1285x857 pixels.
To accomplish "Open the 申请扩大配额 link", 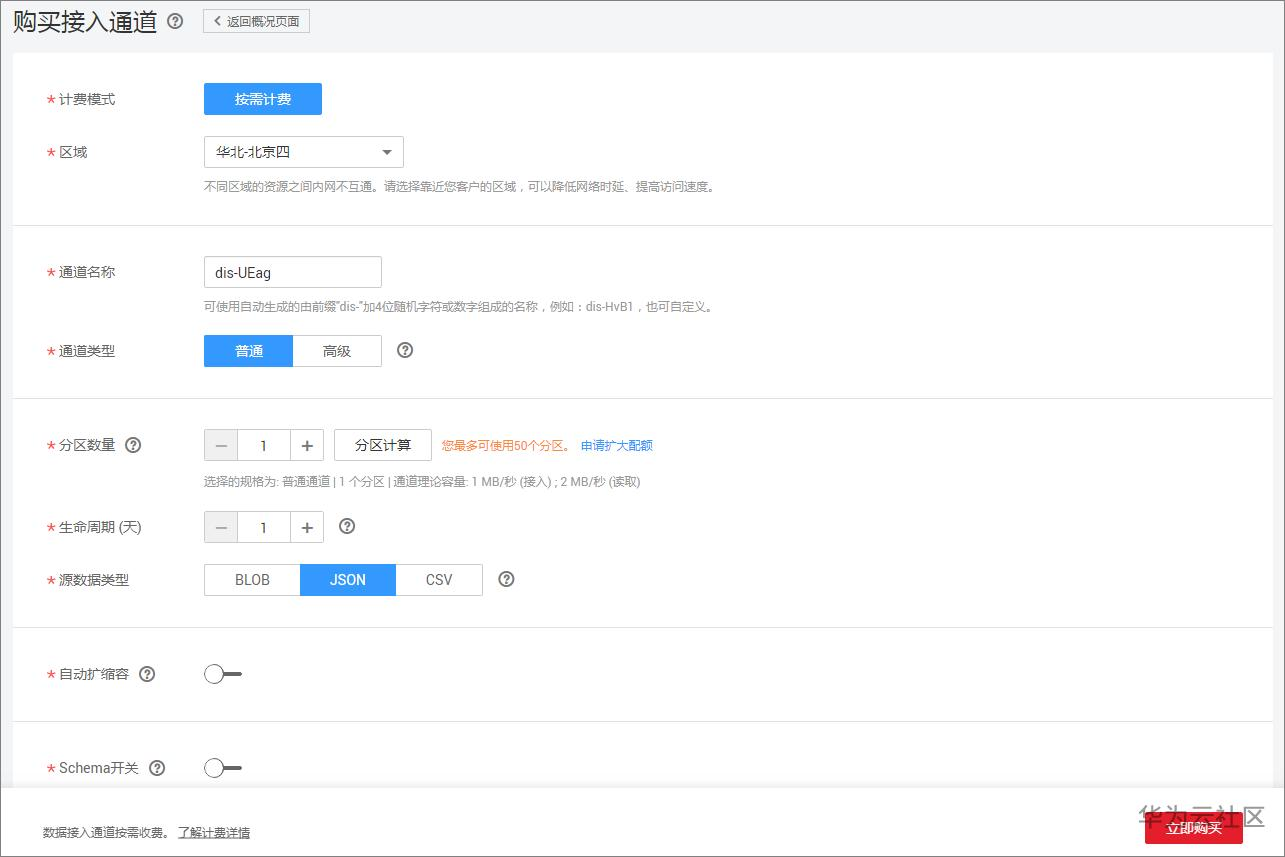I will coord(617,445).
